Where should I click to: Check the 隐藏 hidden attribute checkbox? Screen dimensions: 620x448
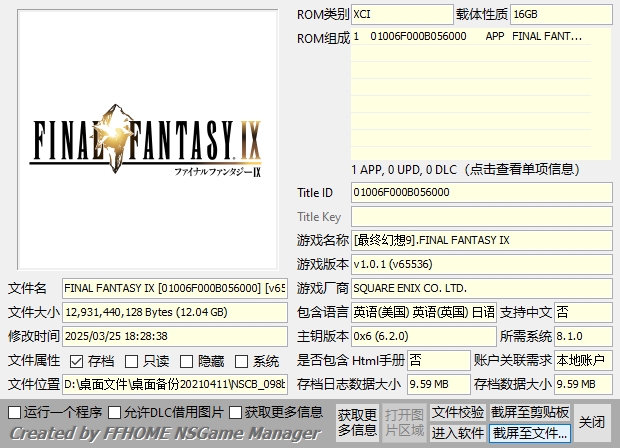tap(186, 361)
